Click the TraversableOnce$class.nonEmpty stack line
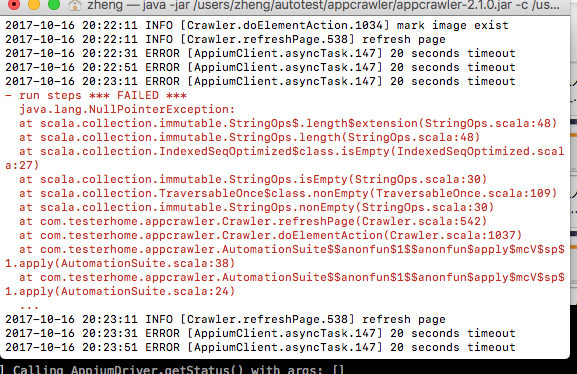577x374 pixels. pos(288,193)
